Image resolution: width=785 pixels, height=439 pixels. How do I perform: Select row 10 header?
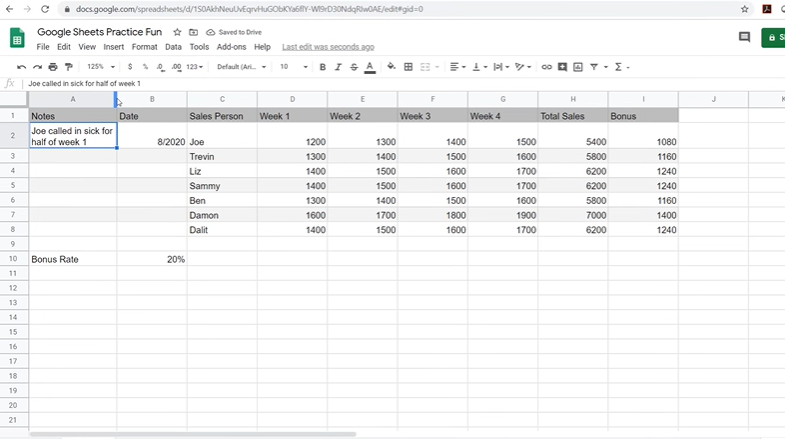pos(13,259)
